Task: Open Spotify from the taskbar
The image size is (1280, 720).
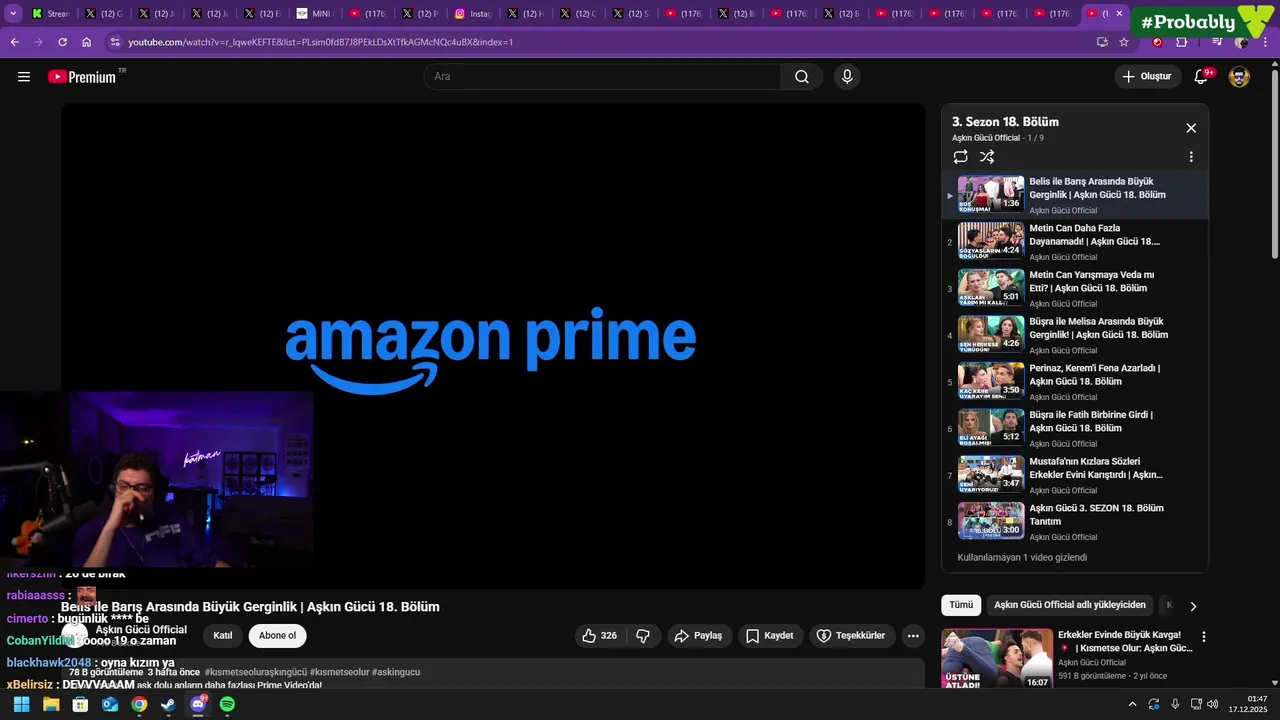Action: (x=227, y=705)
